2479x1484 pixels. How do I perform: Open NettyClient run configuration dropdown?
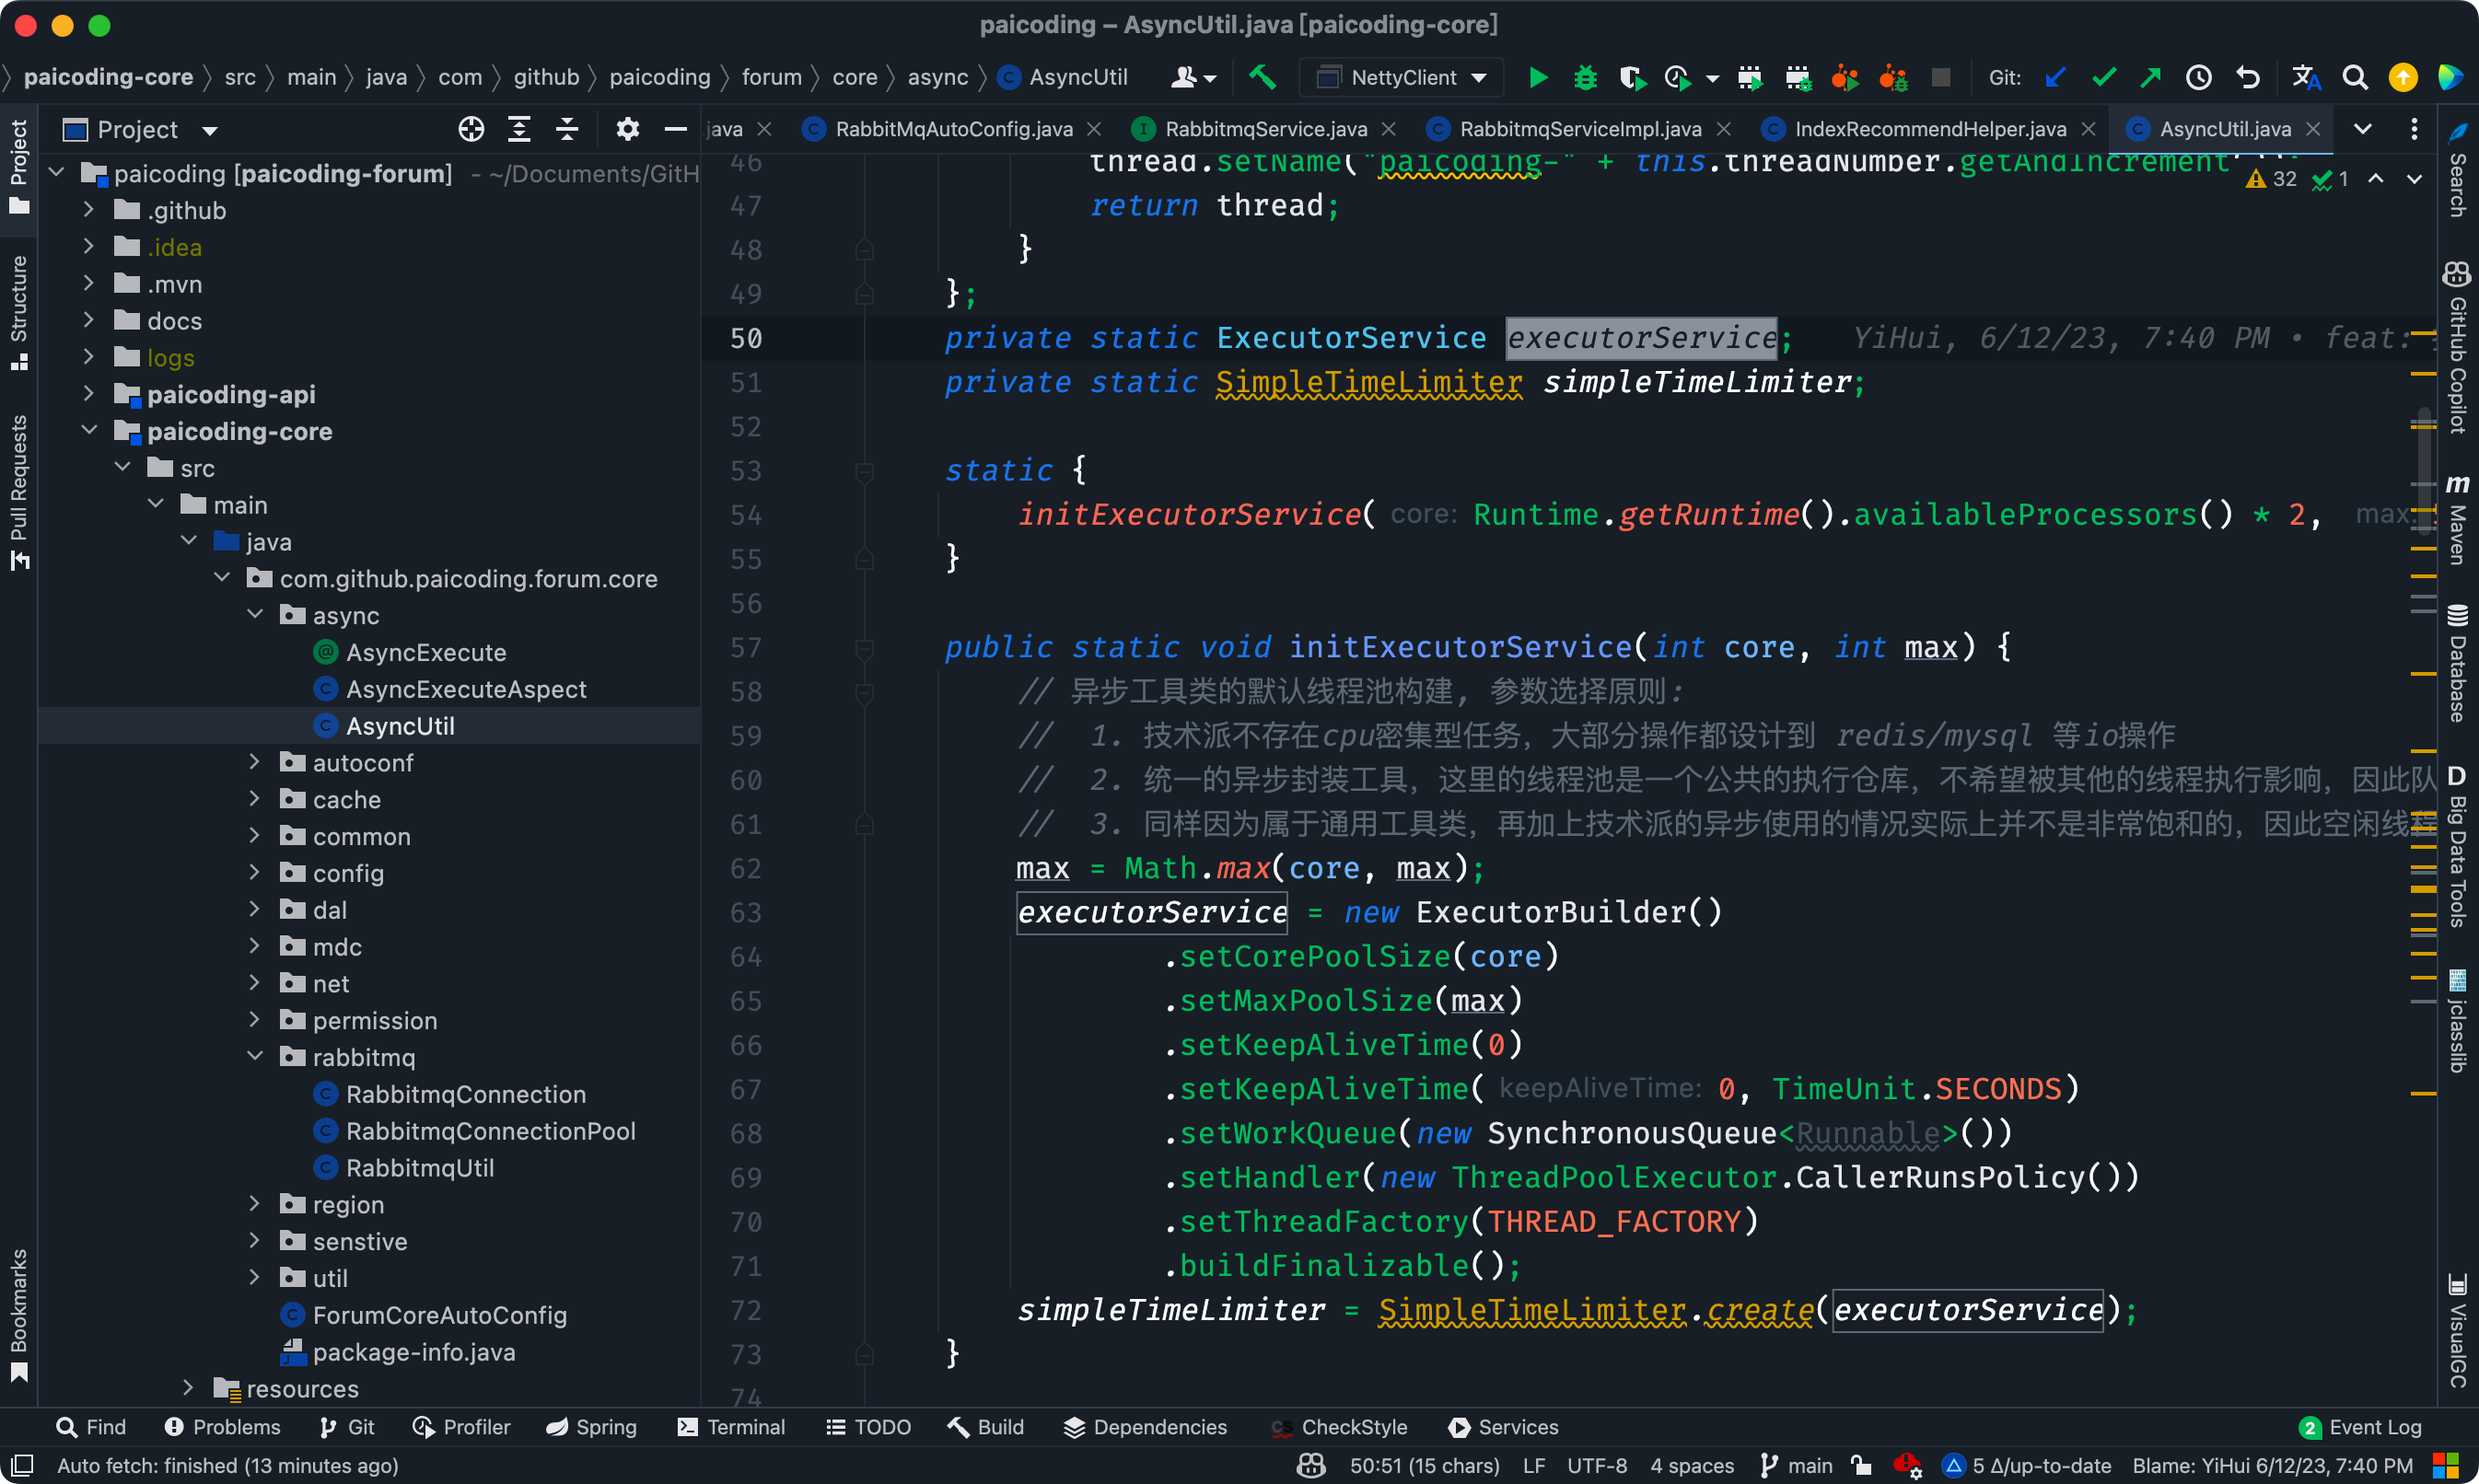pyautogui.click(x=1402, y=77)
